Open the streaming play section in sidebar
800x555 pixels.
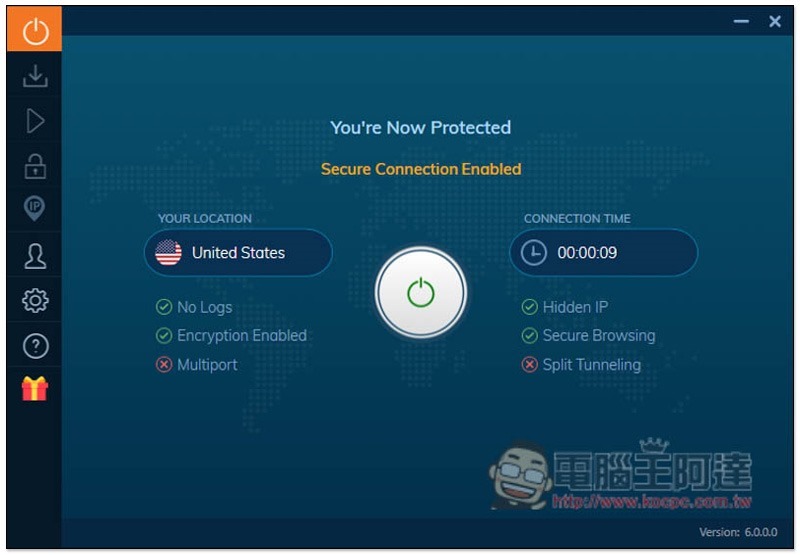35,121
